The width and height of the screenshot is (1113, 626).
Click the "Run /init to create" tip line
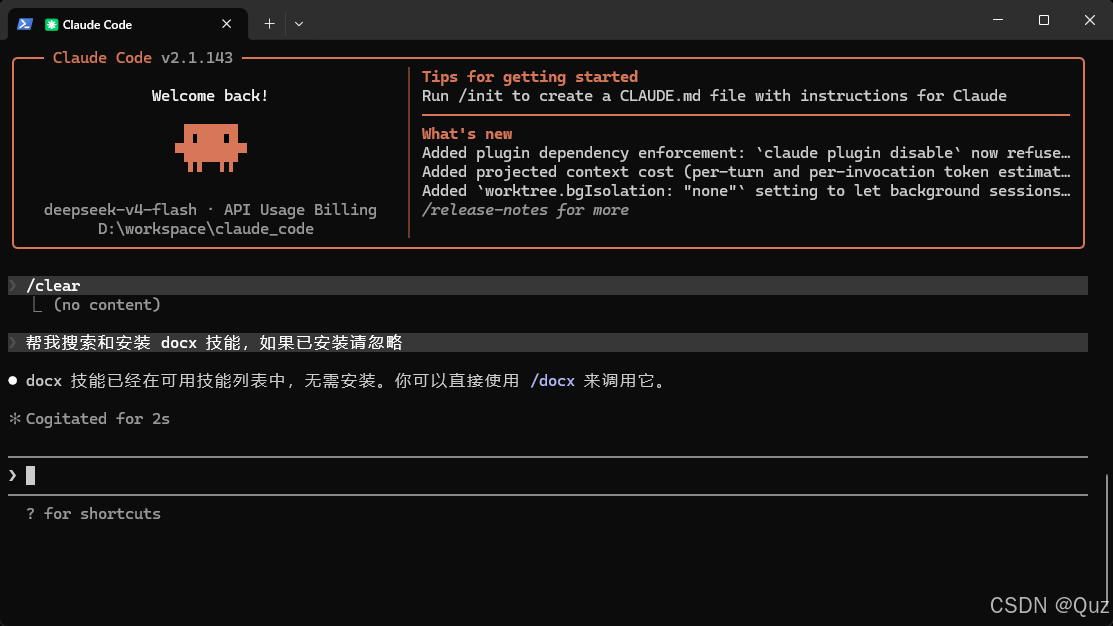coord(714,96)
